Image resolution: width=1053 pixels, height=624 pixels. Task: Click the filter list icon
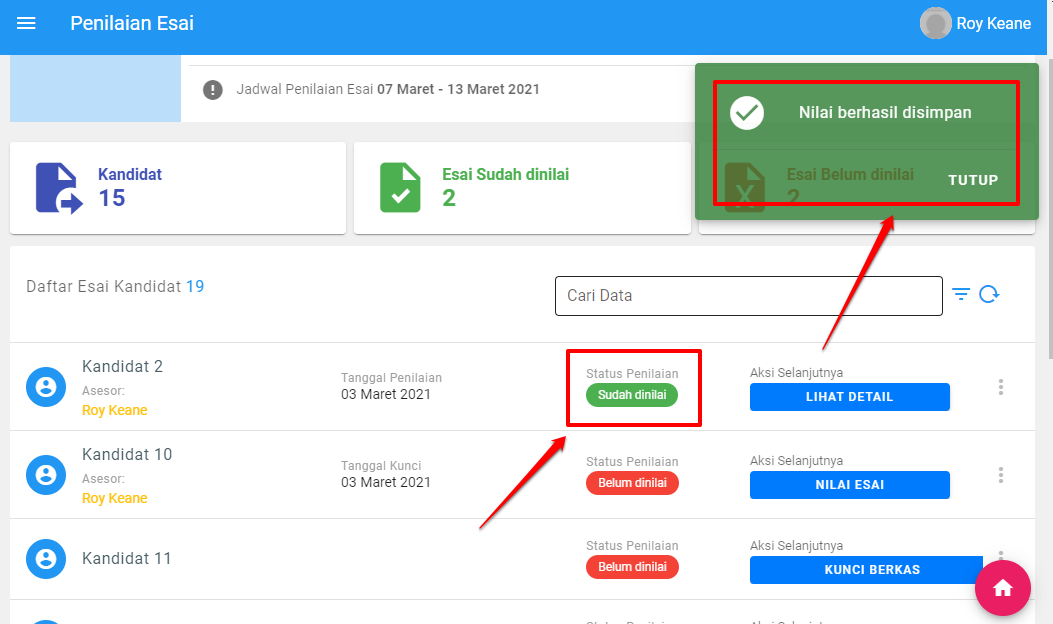point(961,294)
